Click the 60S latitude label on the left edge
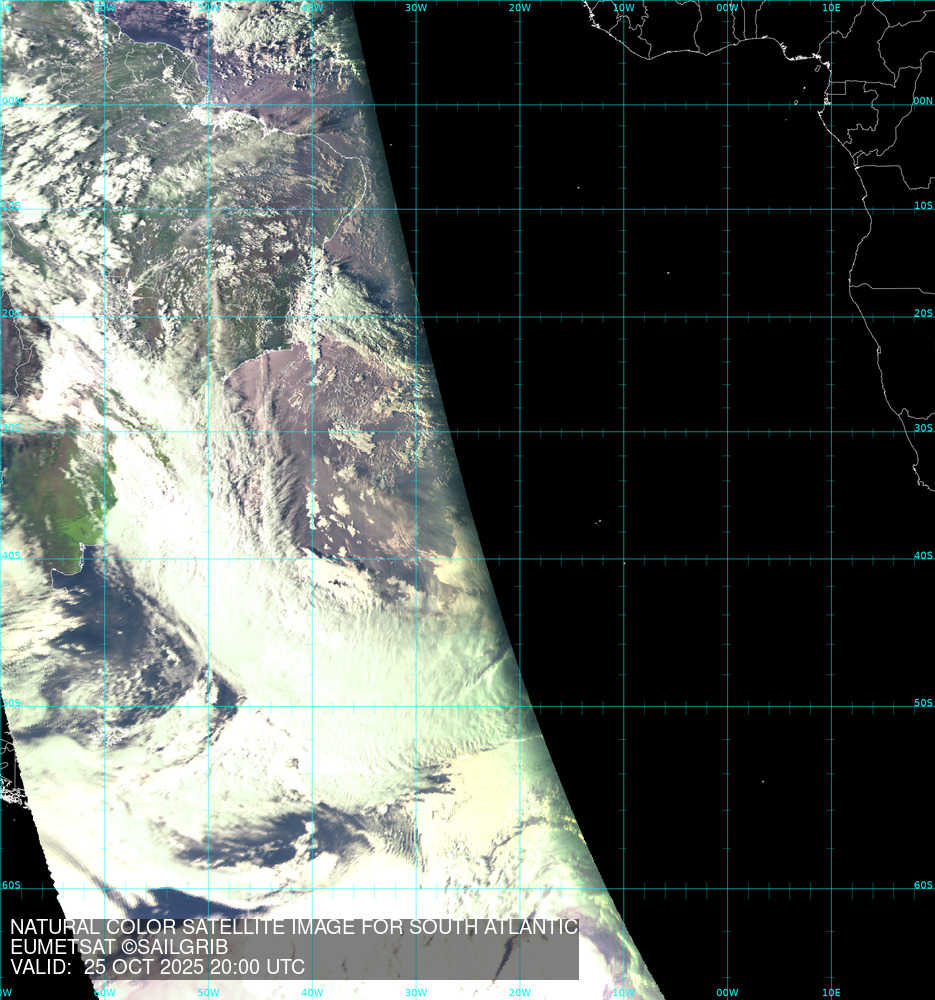Viewport: 935px width, 1000px height. pyautogui.click(x=10, y=885)
